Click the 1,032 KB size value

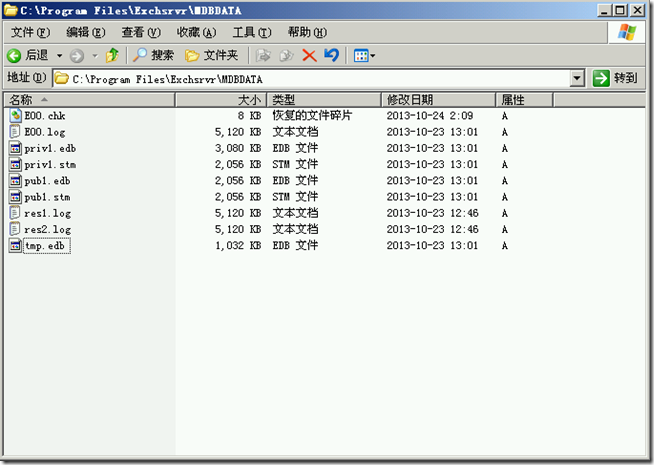coord(238,246)
